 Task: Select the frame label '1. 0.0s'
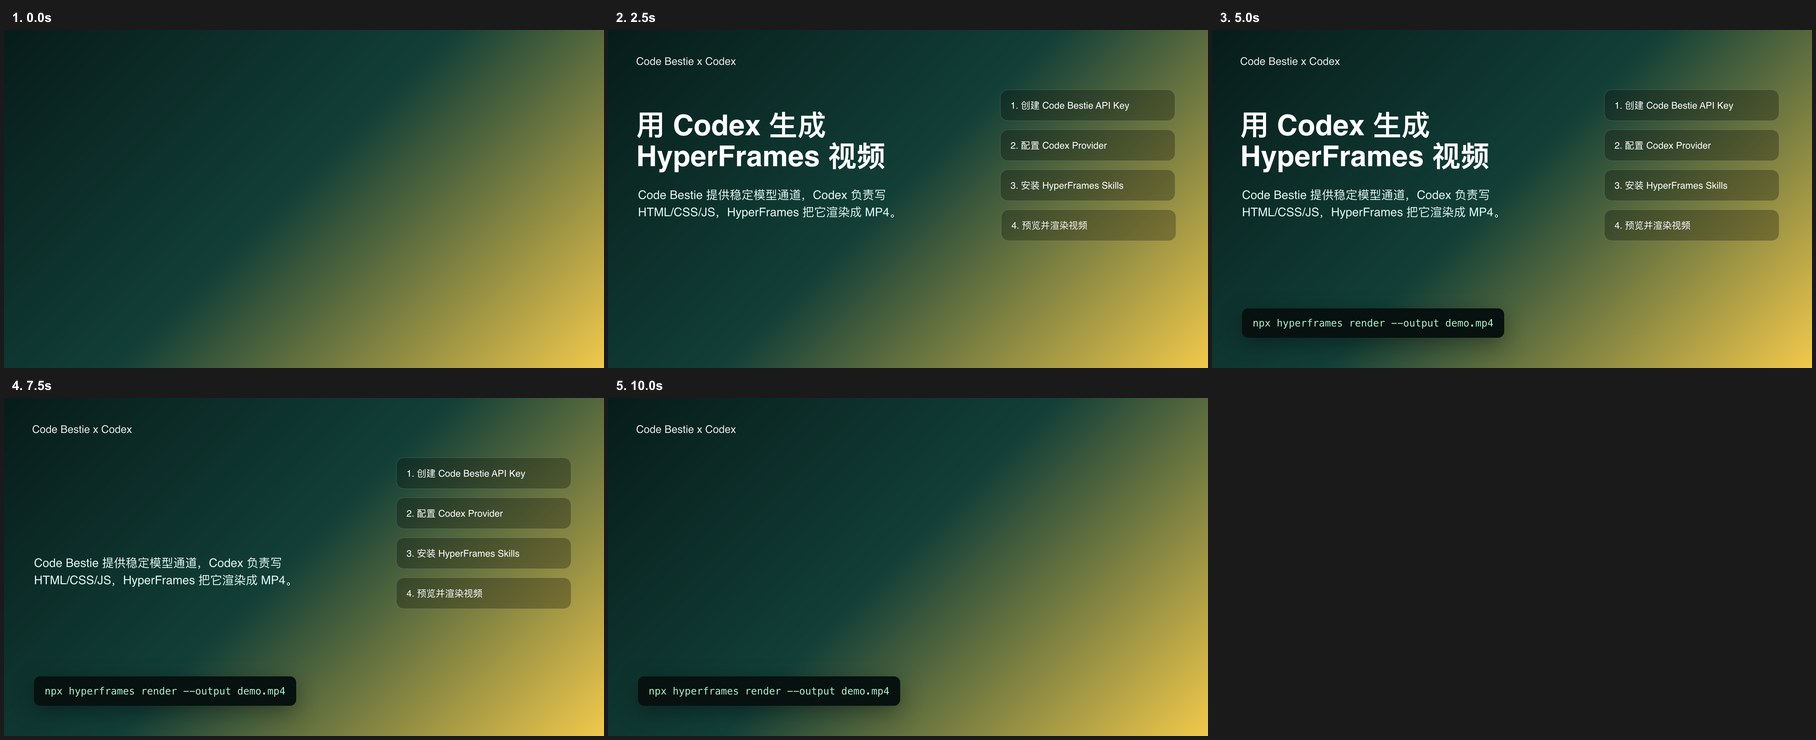32,18
